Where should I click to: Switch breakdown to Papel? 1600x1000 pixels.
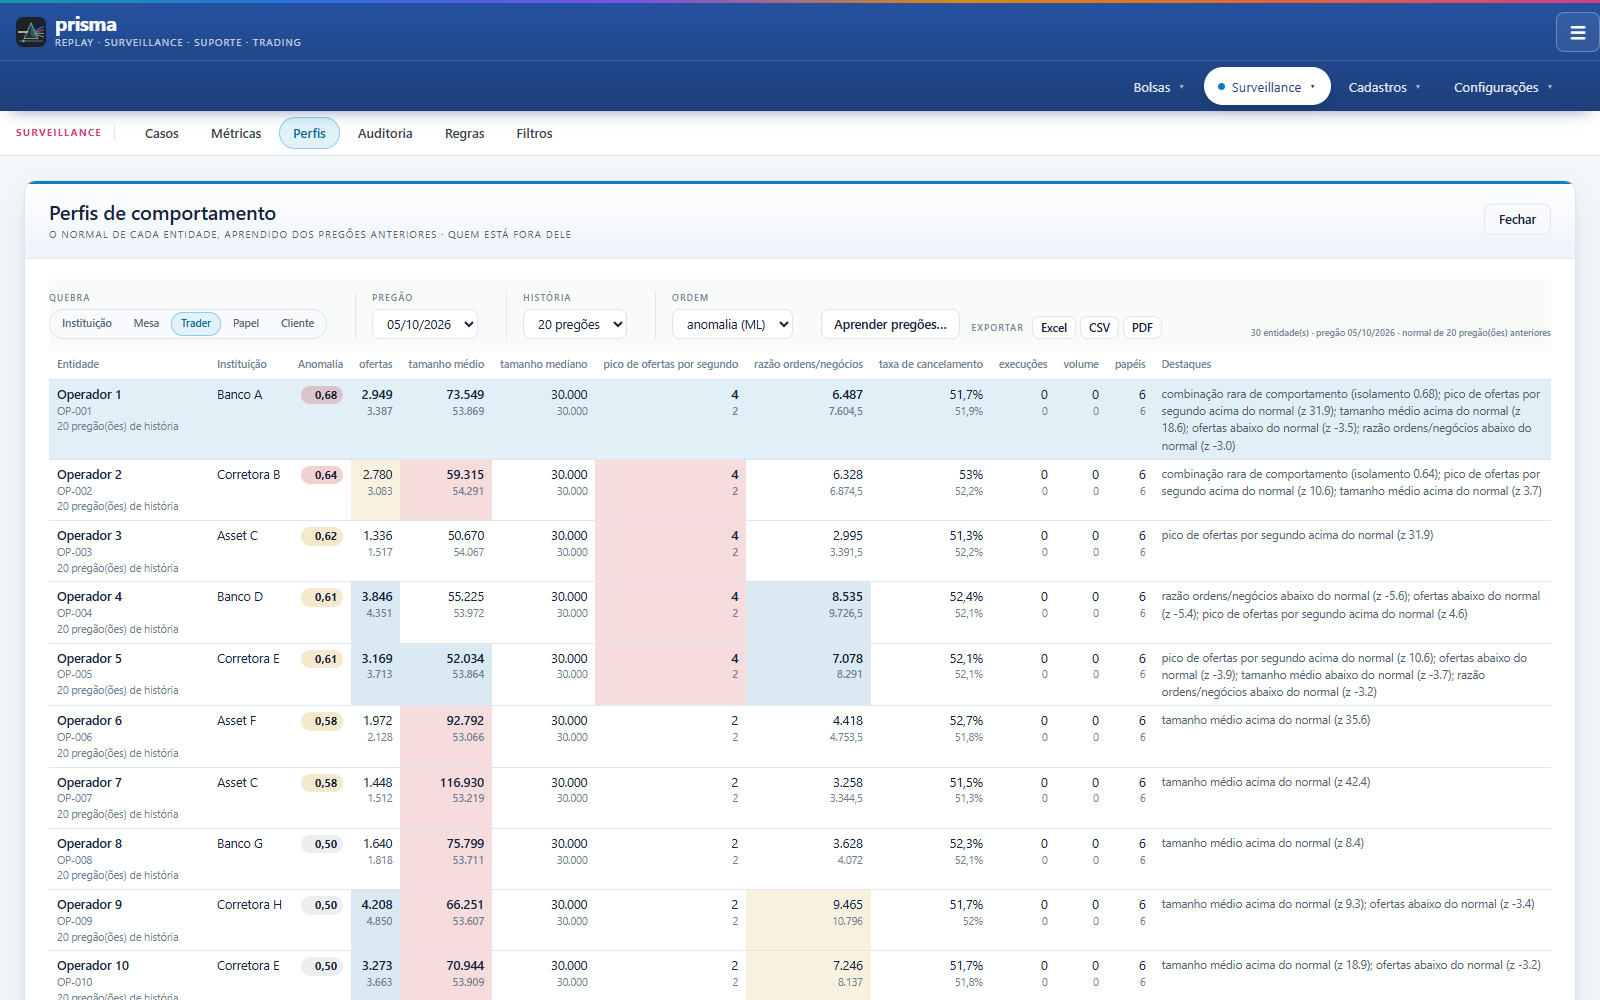pyautogui.click(x=246, y=324)
